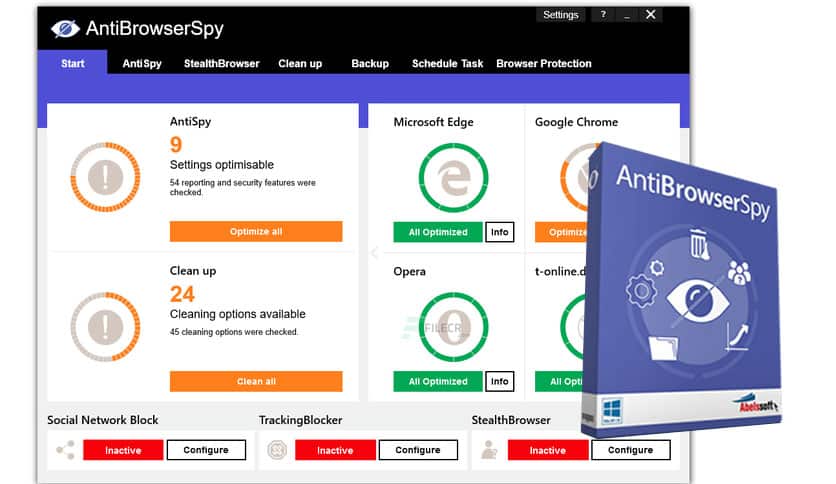The width and height of the screenshot is (836, 484).
Task: Minimize the AntiBrowserSpy window
Action: click(627, 15)
